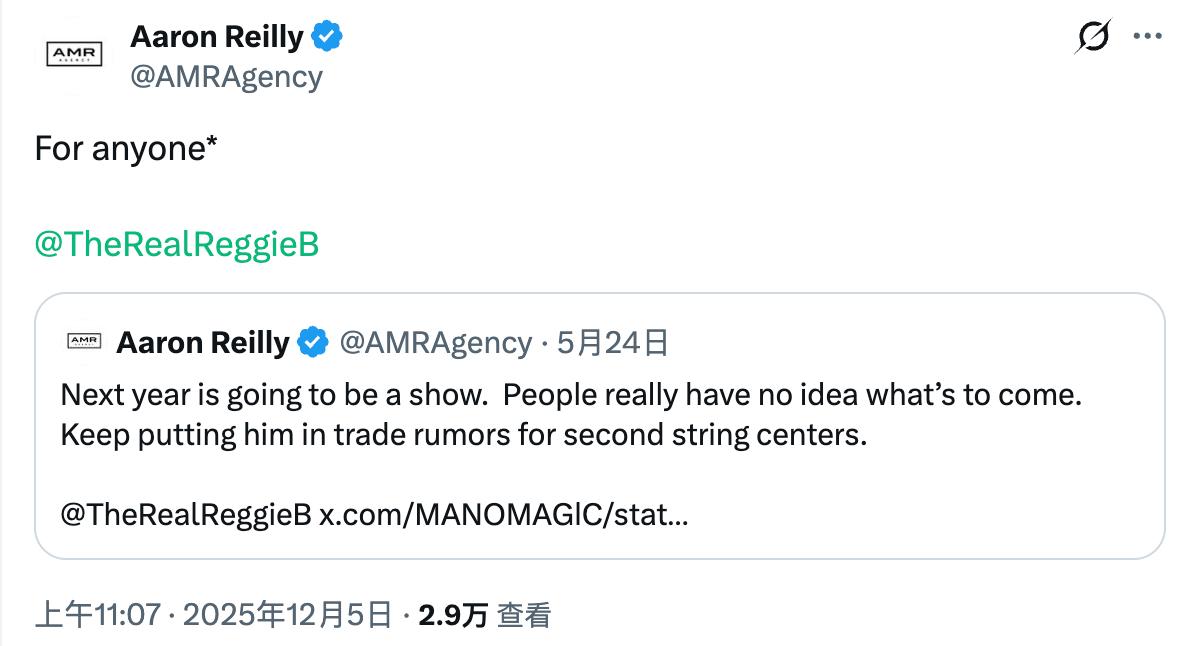Click the AMR avatar in the quoted tweet
The height and width of the screenshot is (646, 1192).
point(85,339)
